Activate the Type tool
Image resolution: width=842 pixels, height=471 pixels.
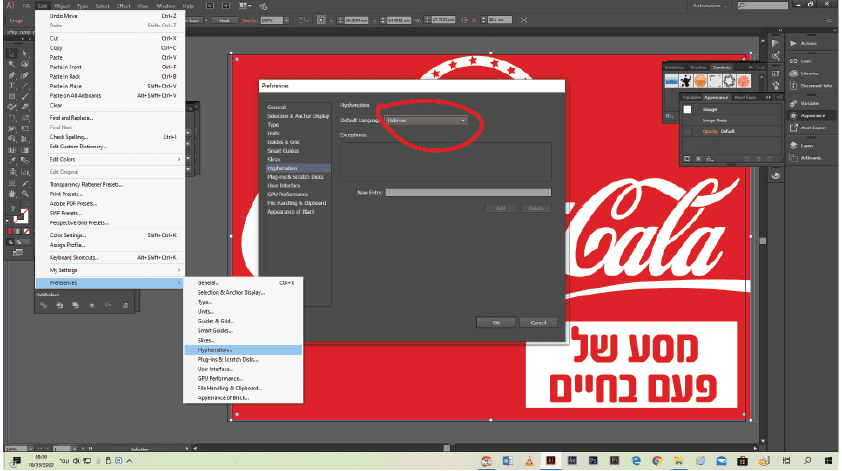[12, 86]
